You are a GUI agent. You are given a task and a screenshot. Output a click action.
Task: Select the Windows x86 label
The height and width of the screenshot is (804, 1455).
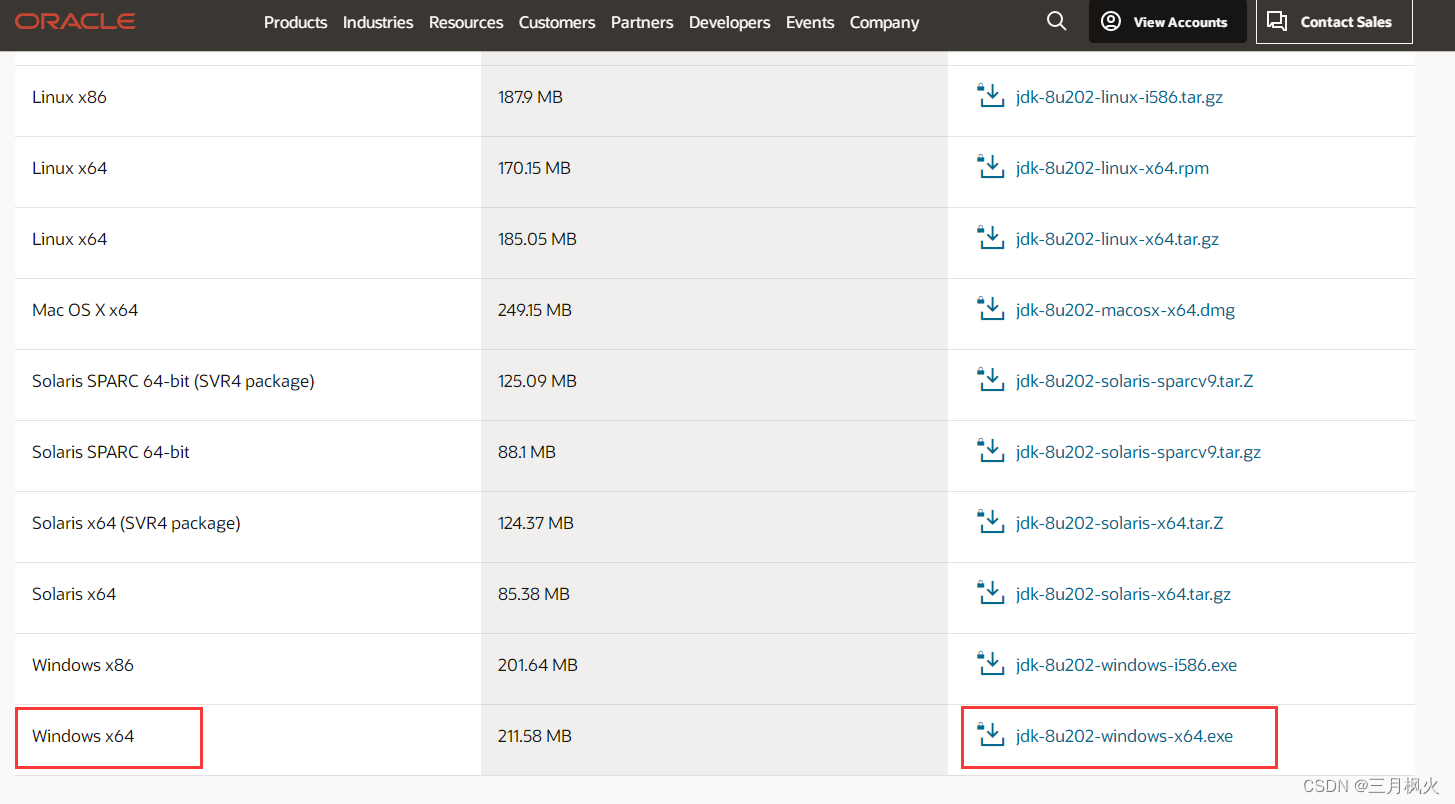83,665
